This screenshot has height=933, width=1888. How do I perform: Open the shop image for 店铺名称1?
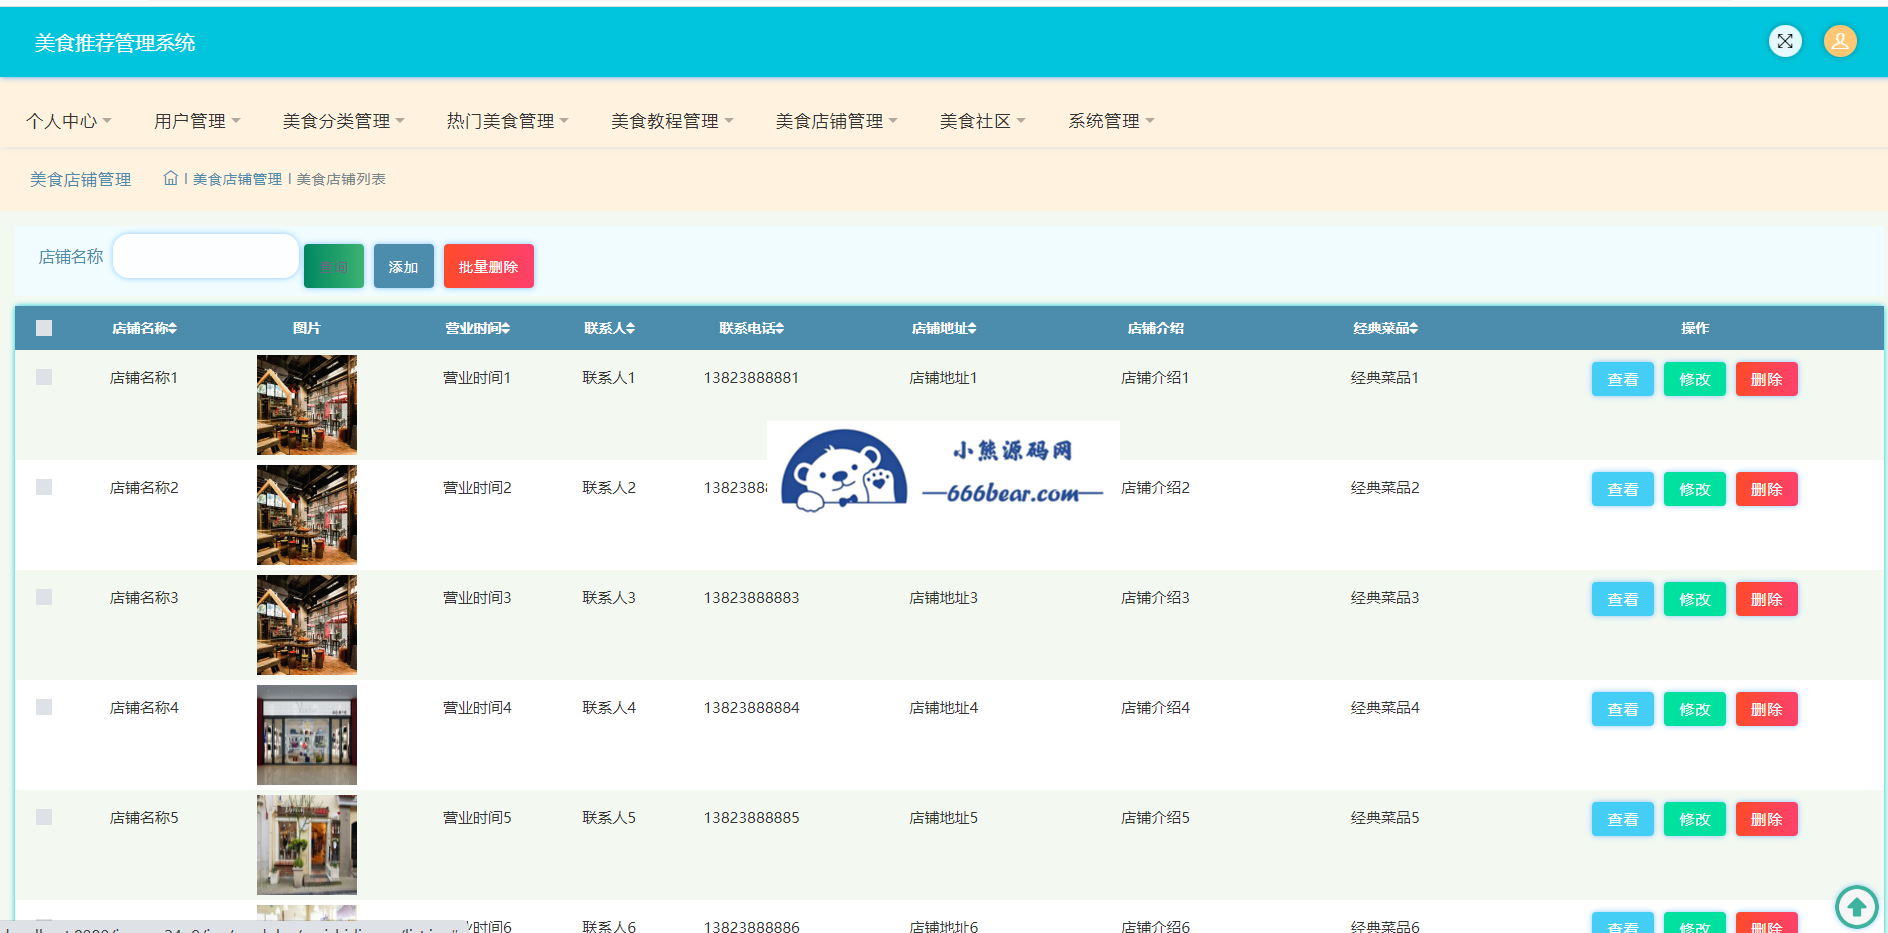click(x=307, y=405)
